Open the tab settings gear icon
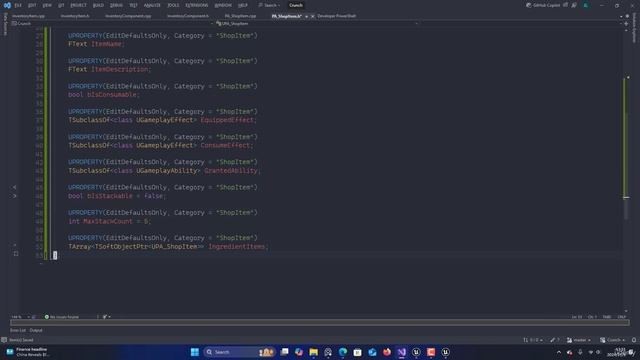This screenshot has width=640, height=360. point(627,16)
